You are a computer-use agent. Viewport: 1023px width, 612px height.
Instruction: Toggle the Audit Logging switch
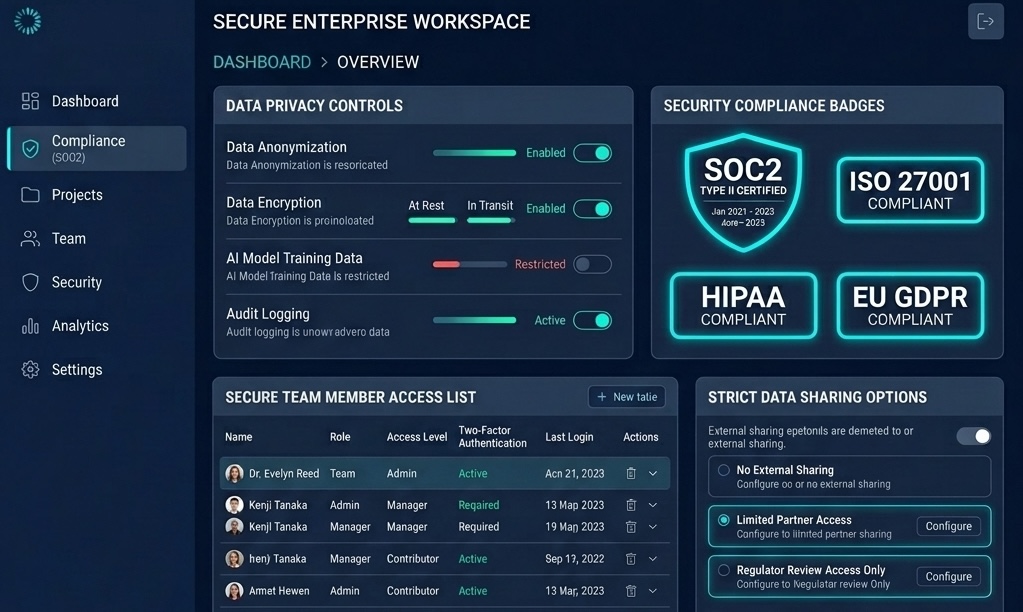pos(592,320)
